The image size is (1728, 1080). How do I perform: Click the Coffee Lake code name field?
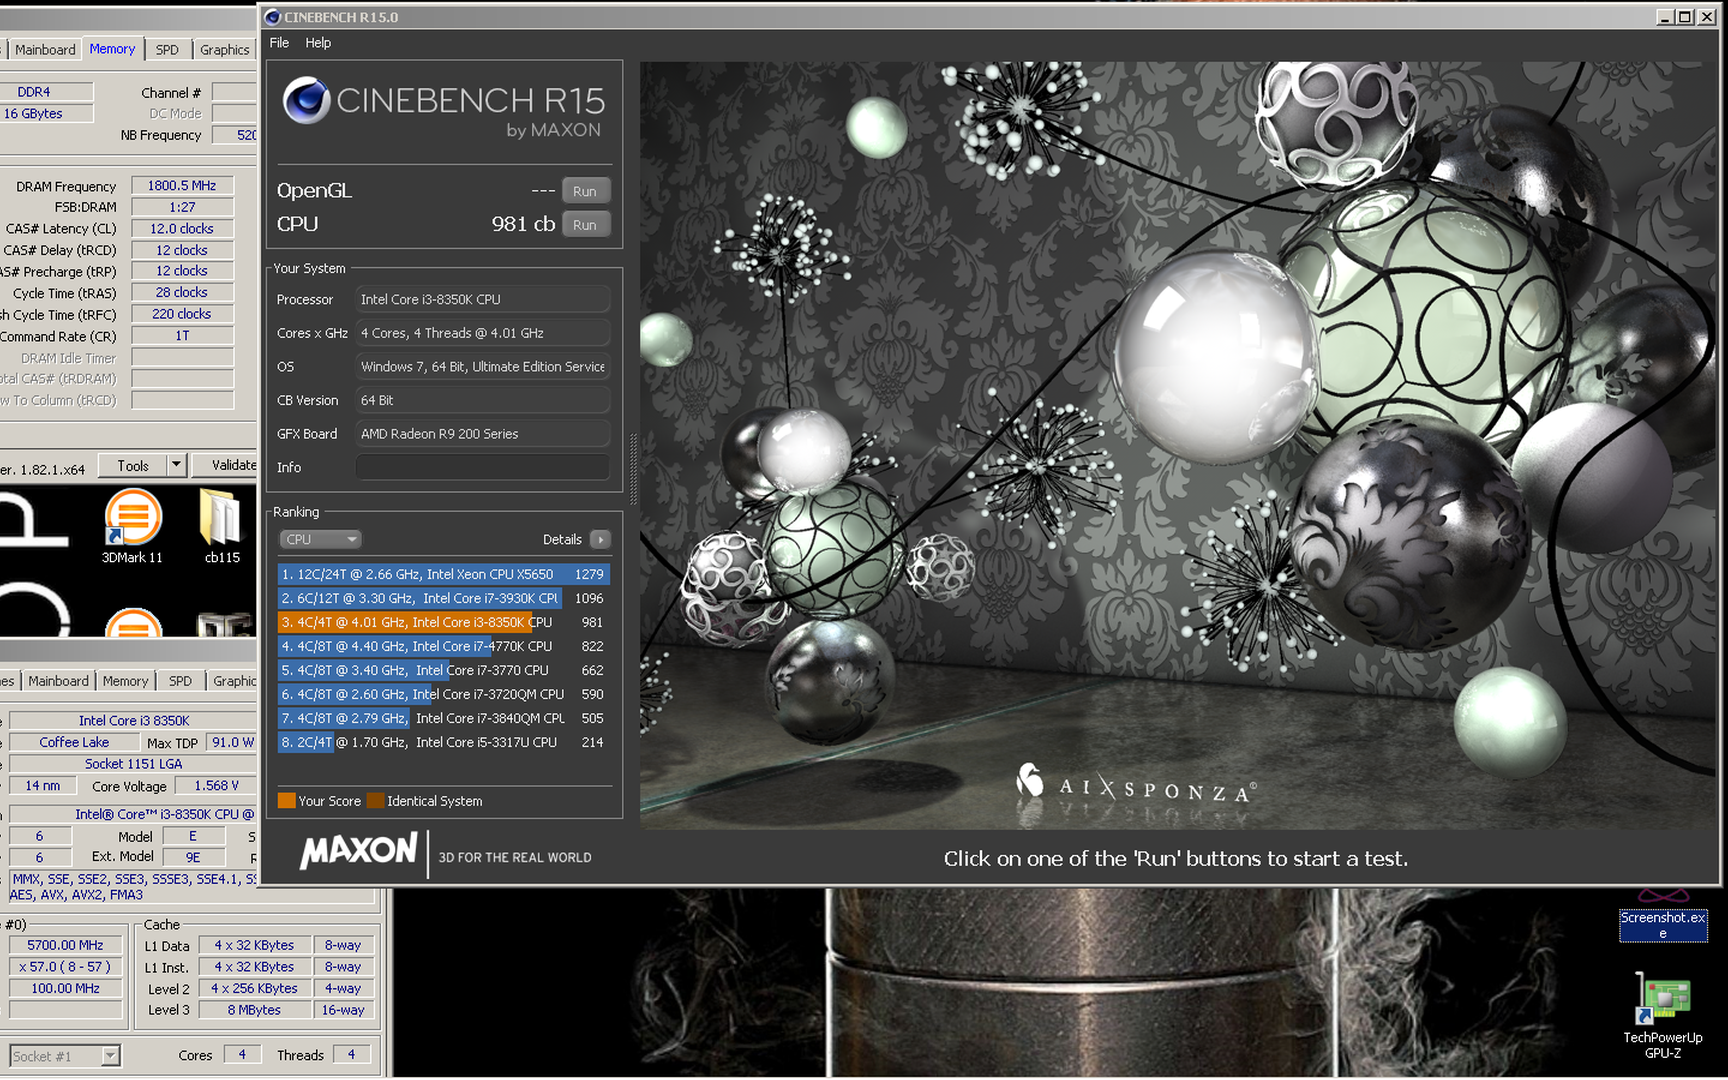(74, 742)
